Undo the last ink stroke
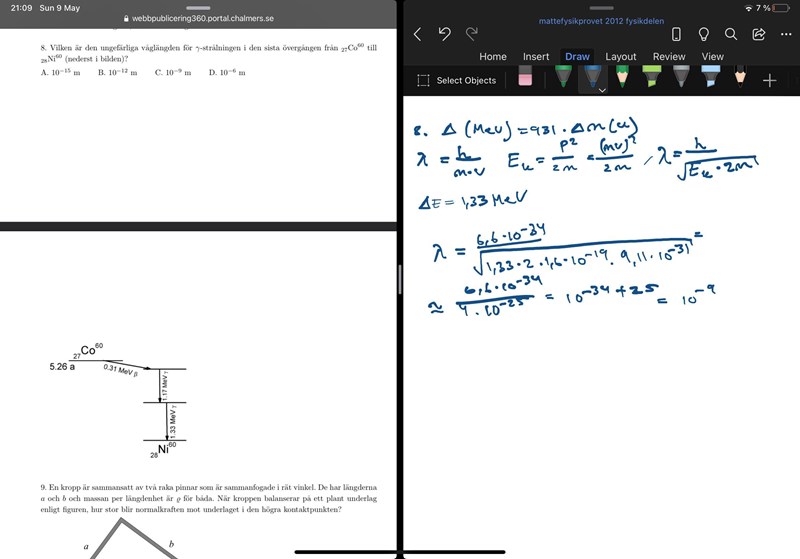 pyautogui.click(x=445, y=34)
